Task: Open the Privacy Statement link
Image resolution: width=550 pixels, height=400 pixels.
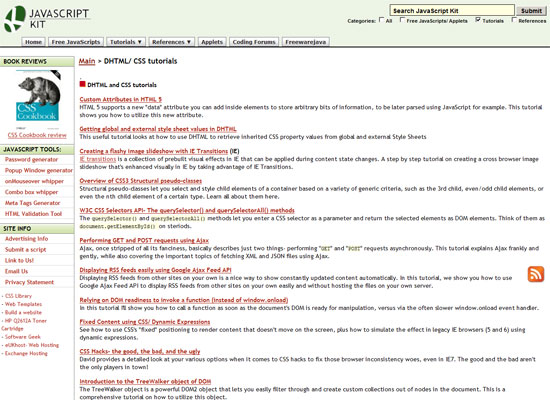Action: click(x=29, y=282)
